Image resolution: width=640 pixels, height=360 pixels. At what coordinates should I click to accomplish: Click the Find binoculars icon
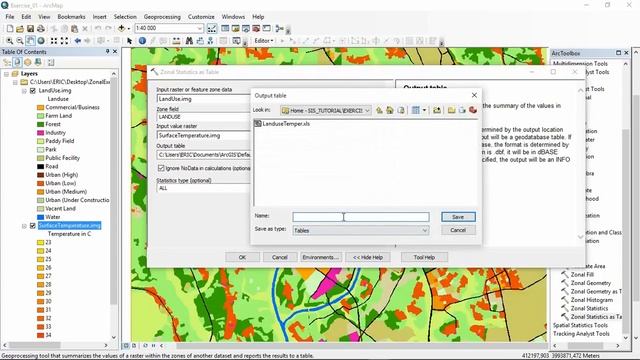[x=189, y=41]
